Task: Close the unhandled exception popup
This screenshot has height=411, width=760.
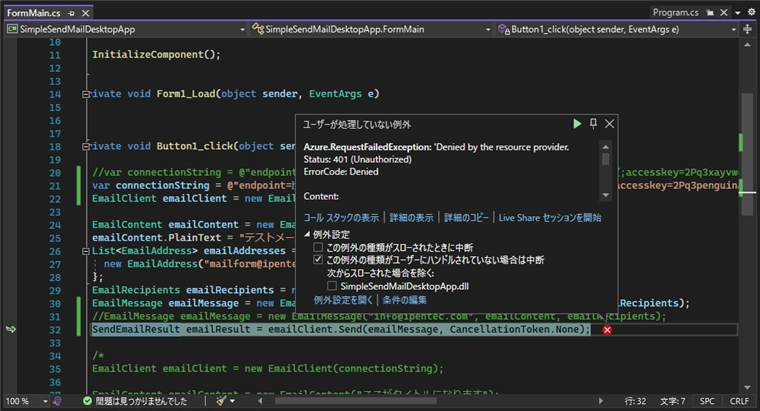Action: [609, 124]
